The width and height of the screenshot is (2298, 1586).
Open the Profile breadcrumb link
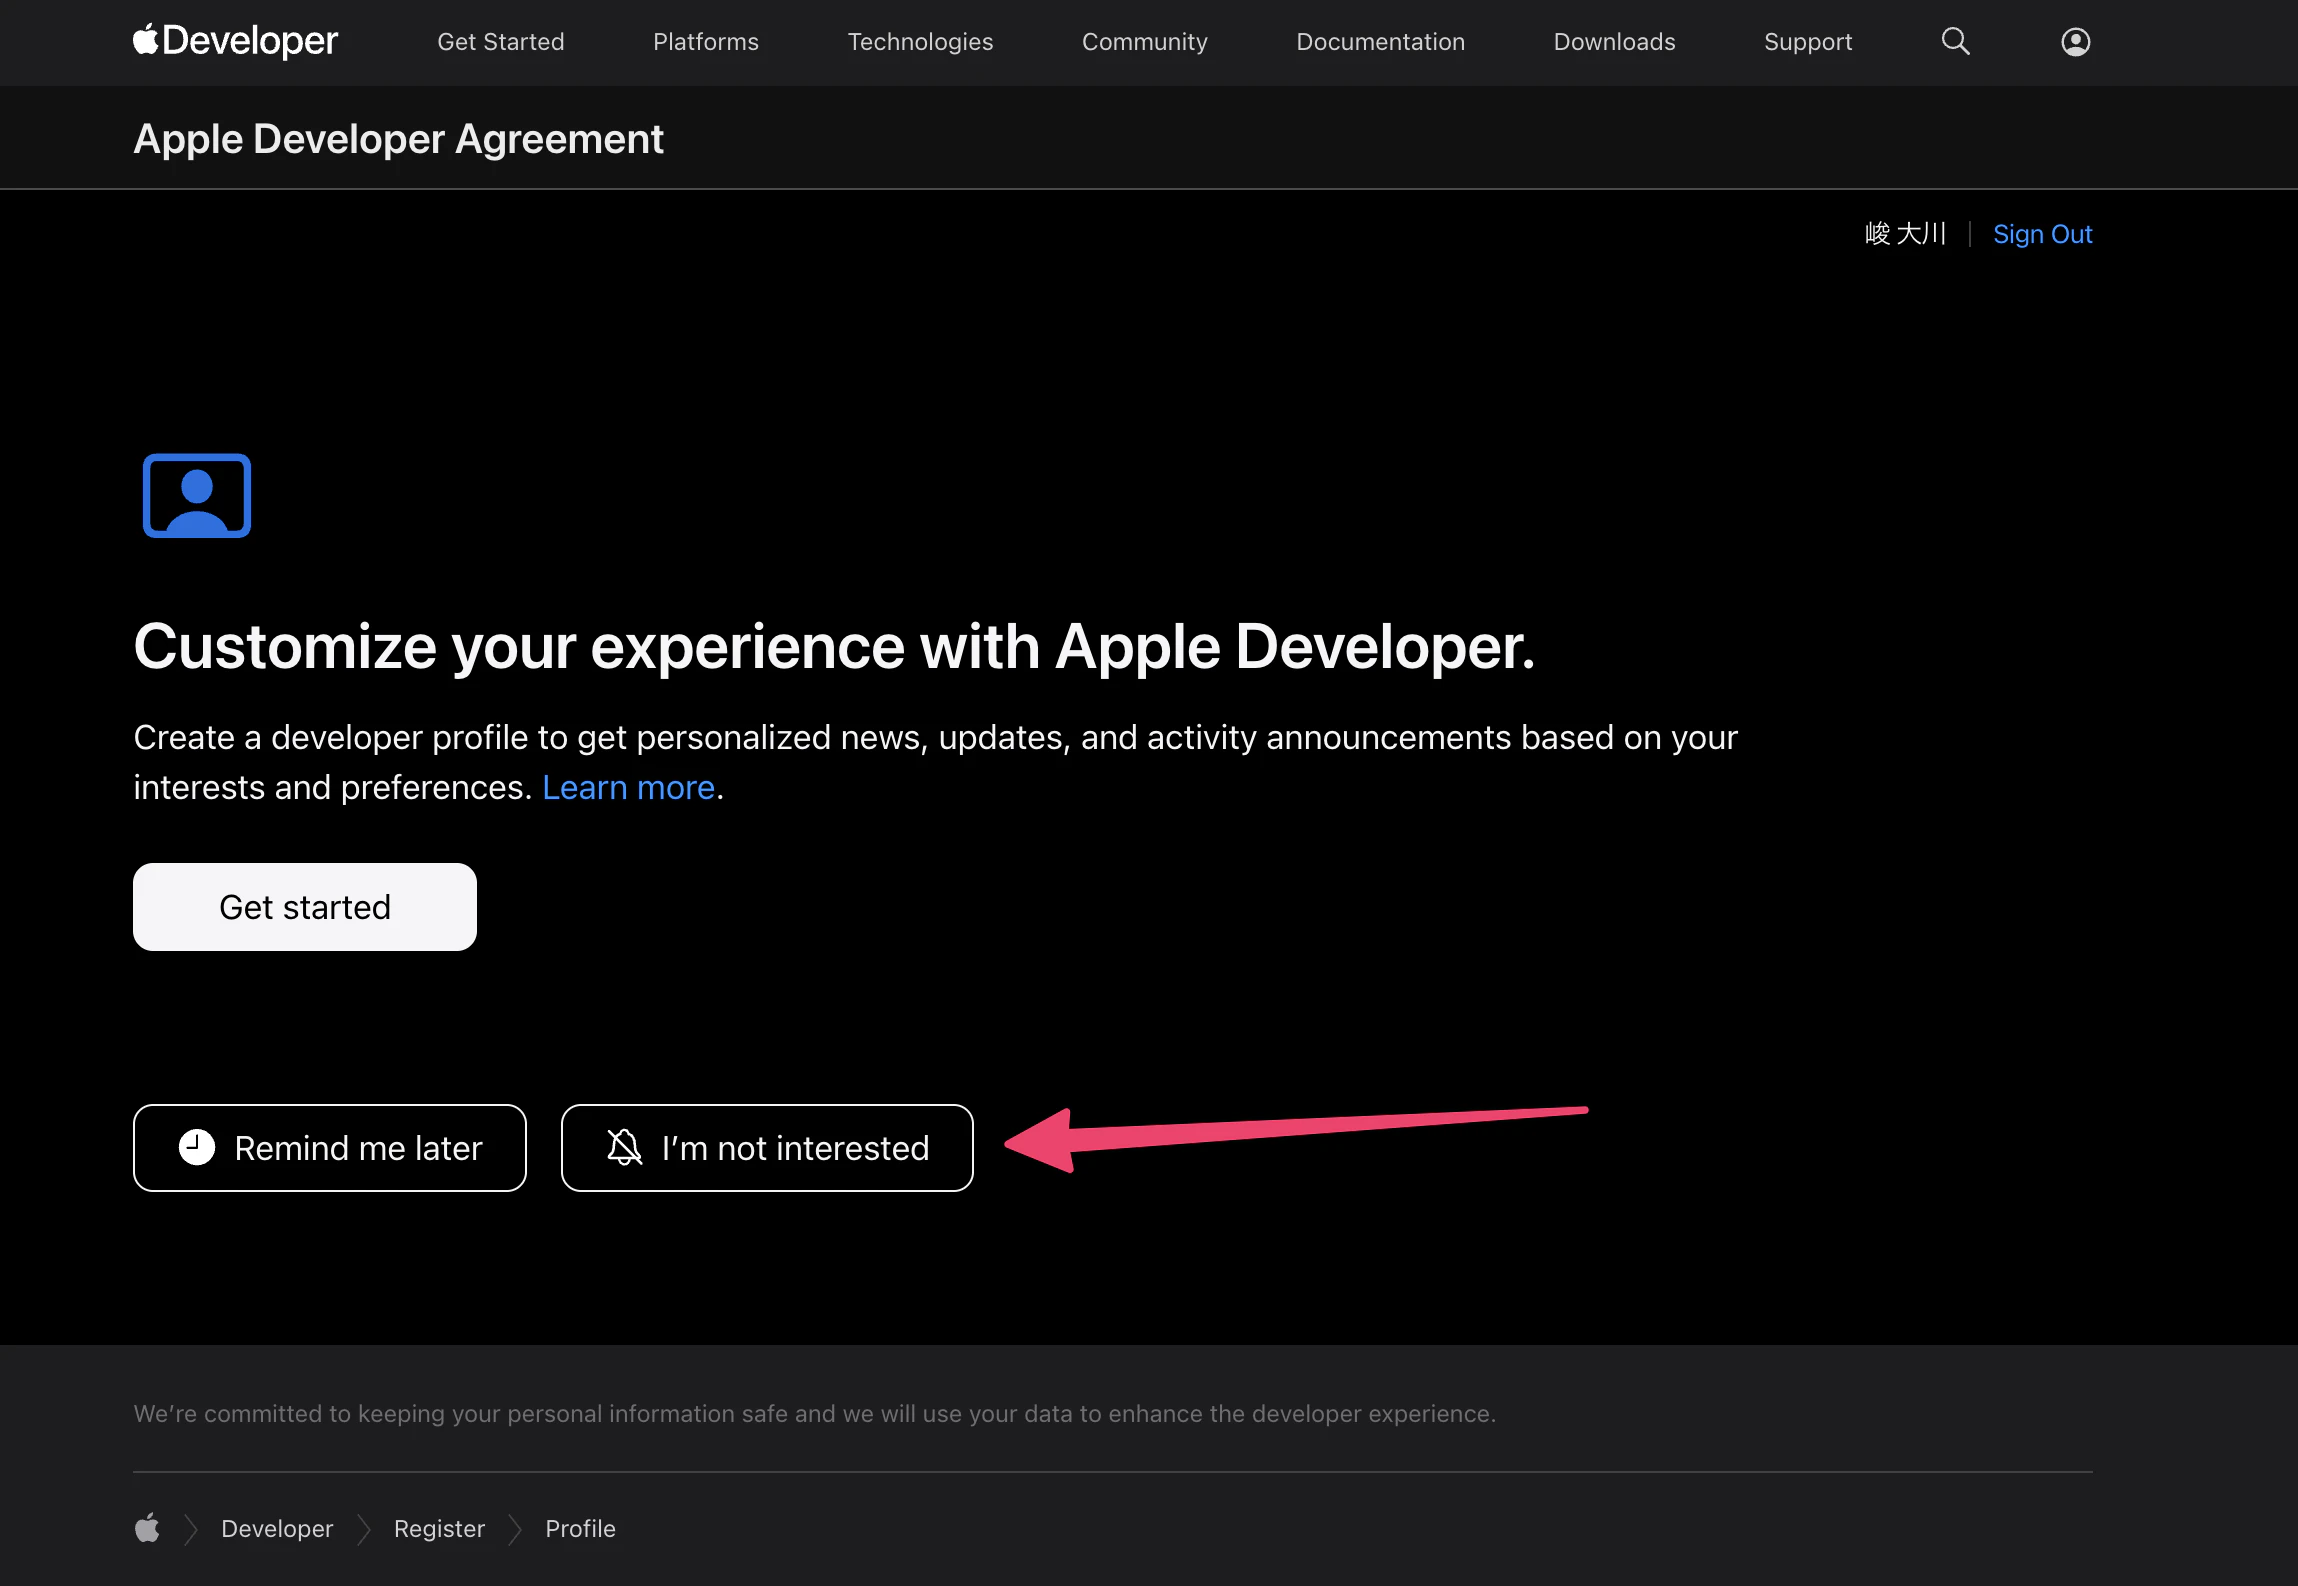[x=580, y=1528]
